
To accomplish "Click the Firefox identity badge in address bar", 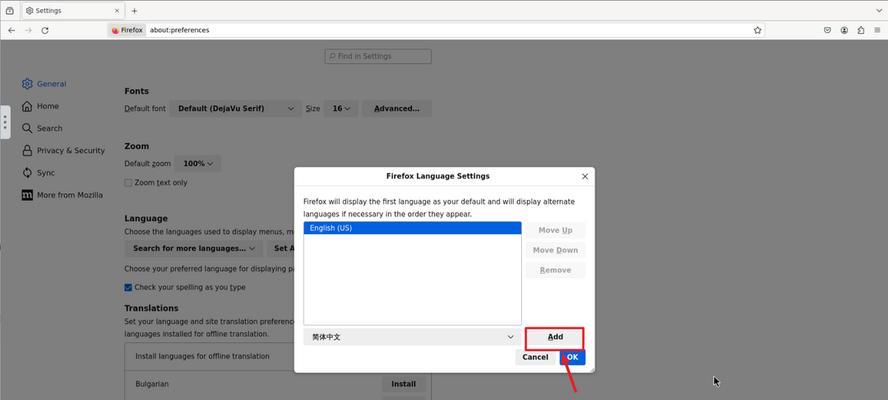I will [x=127, y=30].
